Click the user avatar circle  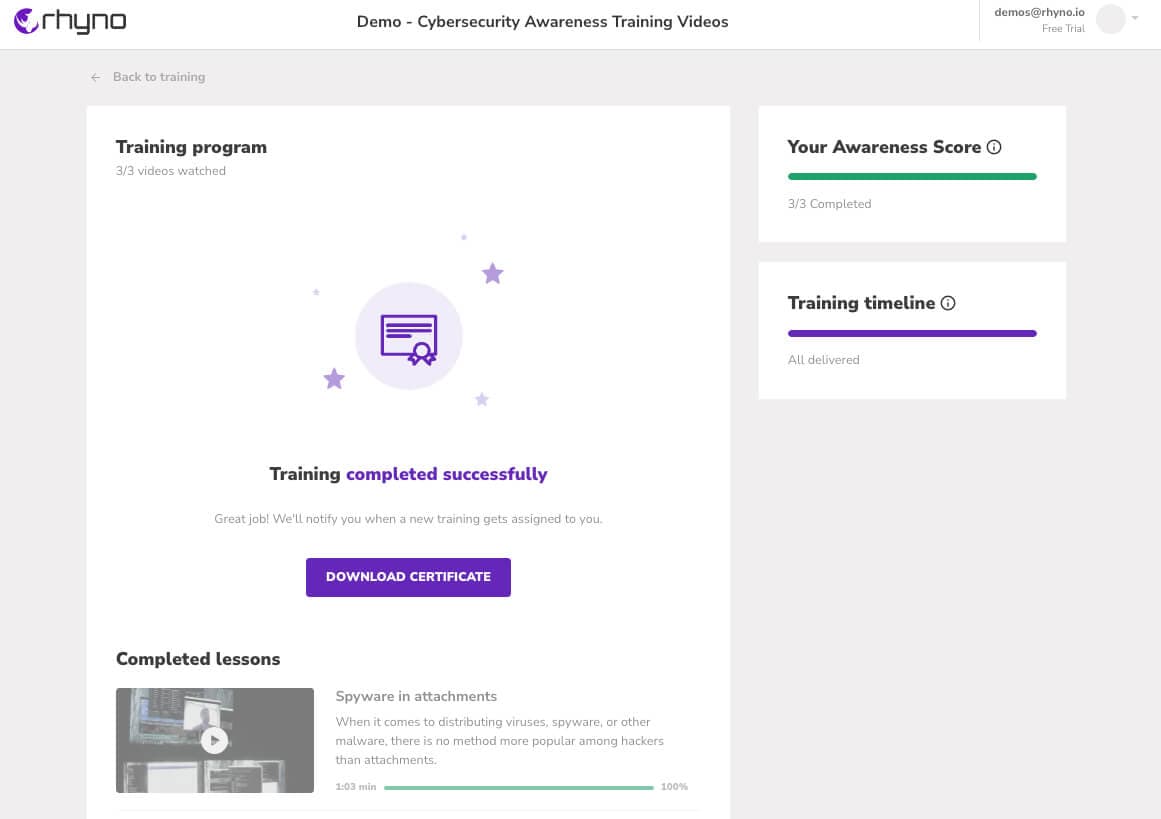pyautogui.click(x=1110, y=19)
